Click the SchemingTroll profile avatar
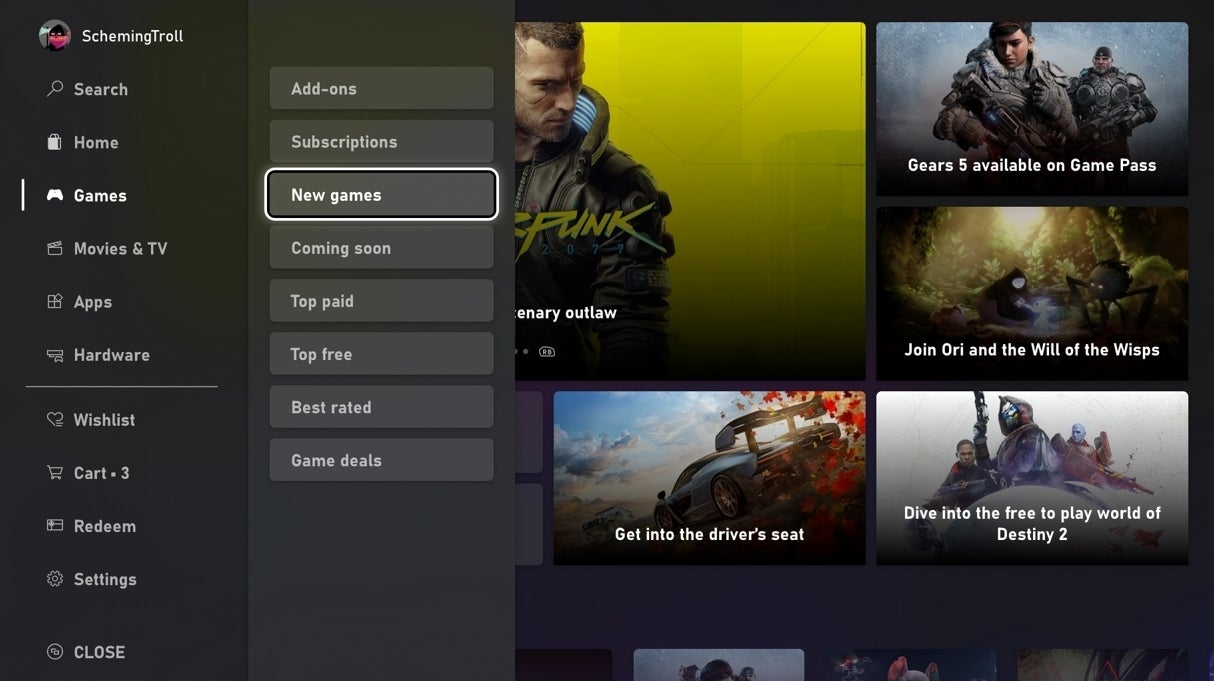The image size is (1214, 681). 55,35
